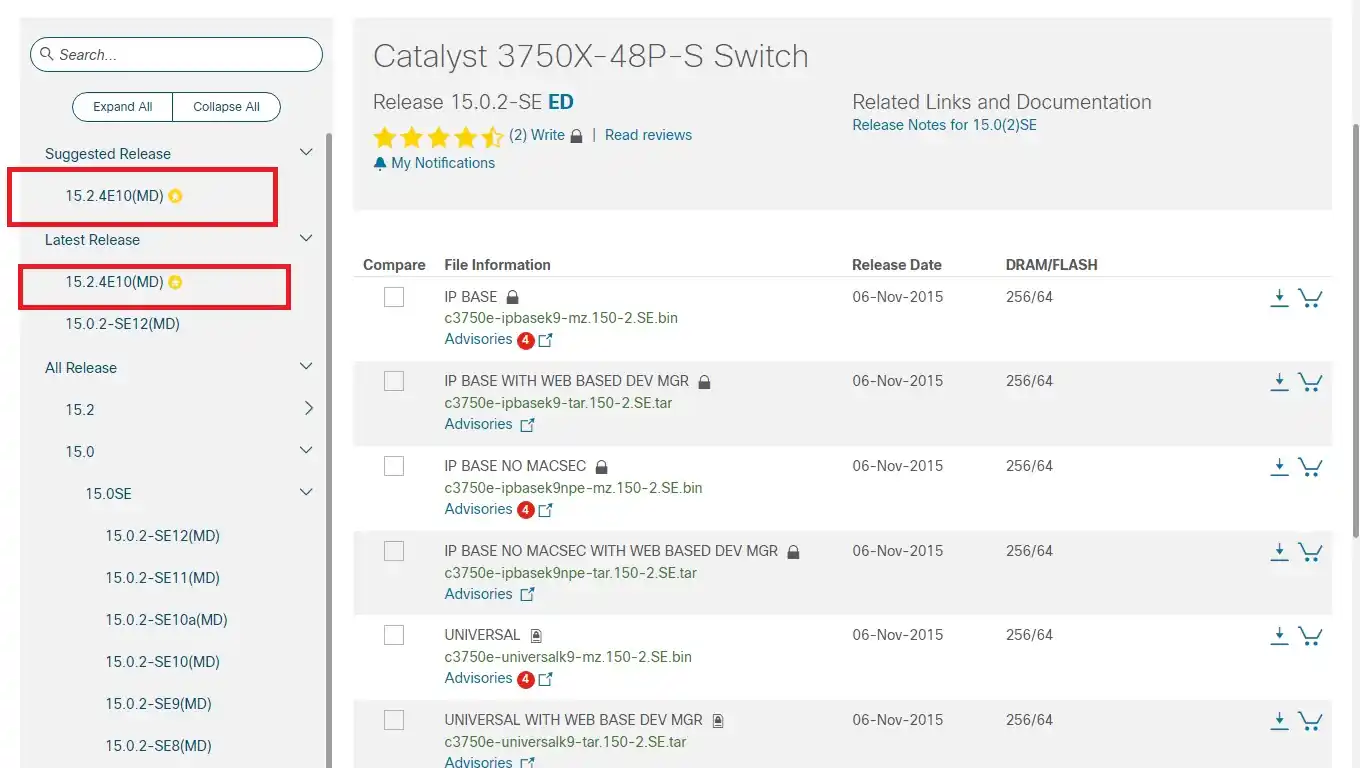1360x768 pixels.
Task: Click the ED tag beside Release 15.0.2-SE
Action: pos(561,102)
